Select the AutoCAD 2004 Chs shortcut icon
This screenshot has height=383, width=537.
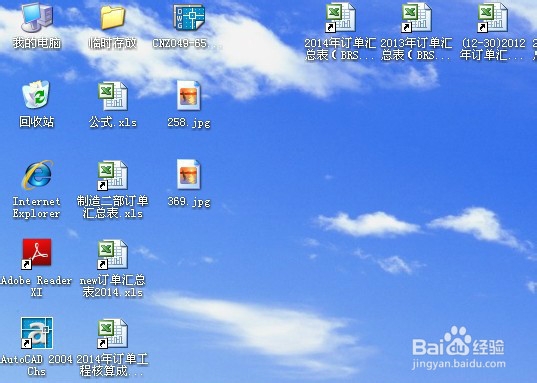tap(37, 333)
